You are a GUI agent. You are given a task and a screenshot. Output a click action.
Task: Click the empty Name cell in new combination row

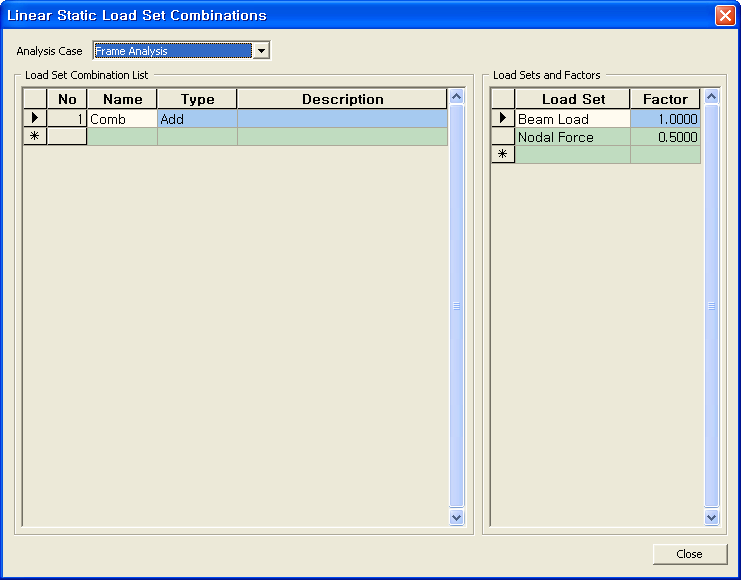[122, 137]
